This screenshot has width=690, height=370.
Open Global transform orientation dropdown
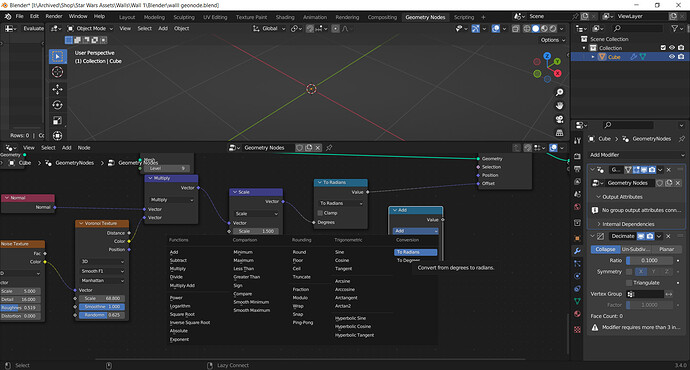[x=268, y=29]
